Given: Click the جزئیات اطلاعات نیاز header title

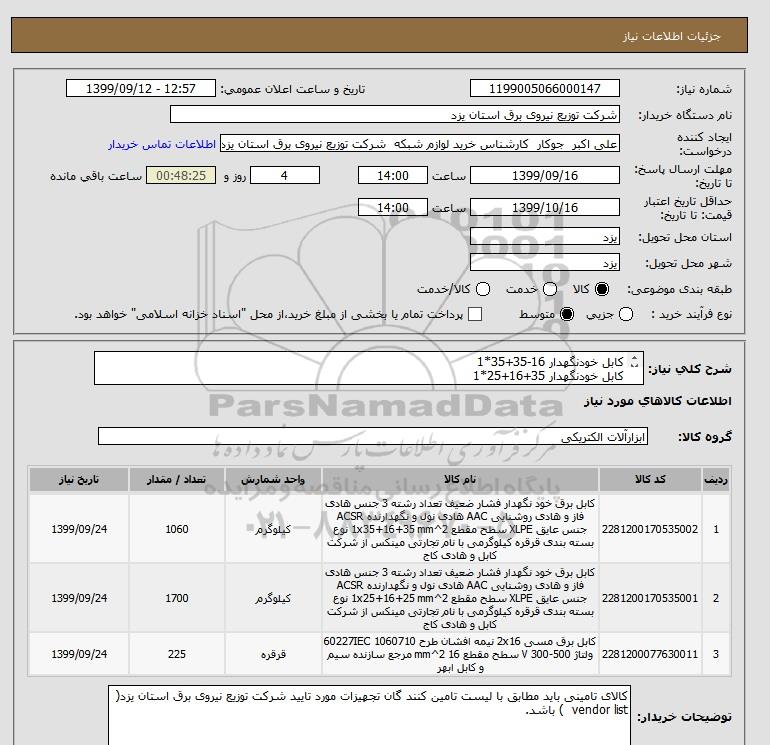Looking at the screenshot, I should 671,36.
